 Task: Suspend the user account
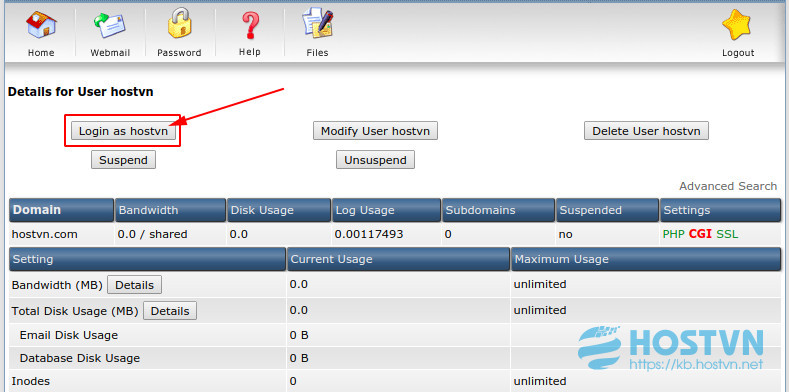tap(123, 160)
